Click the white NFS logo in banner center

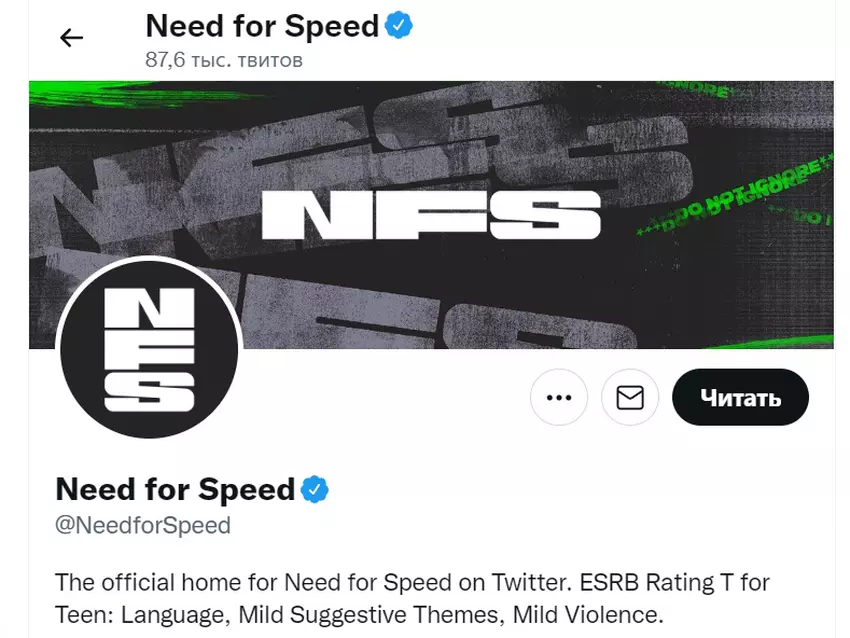click(430, 214)
